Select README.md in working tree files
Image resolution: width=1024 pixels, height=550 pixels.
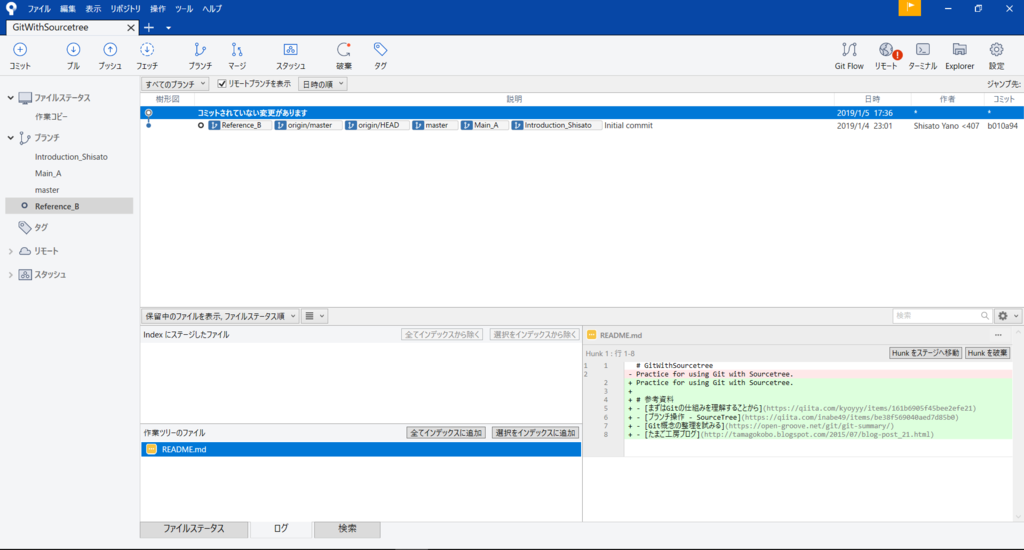[x=360, y=449]
